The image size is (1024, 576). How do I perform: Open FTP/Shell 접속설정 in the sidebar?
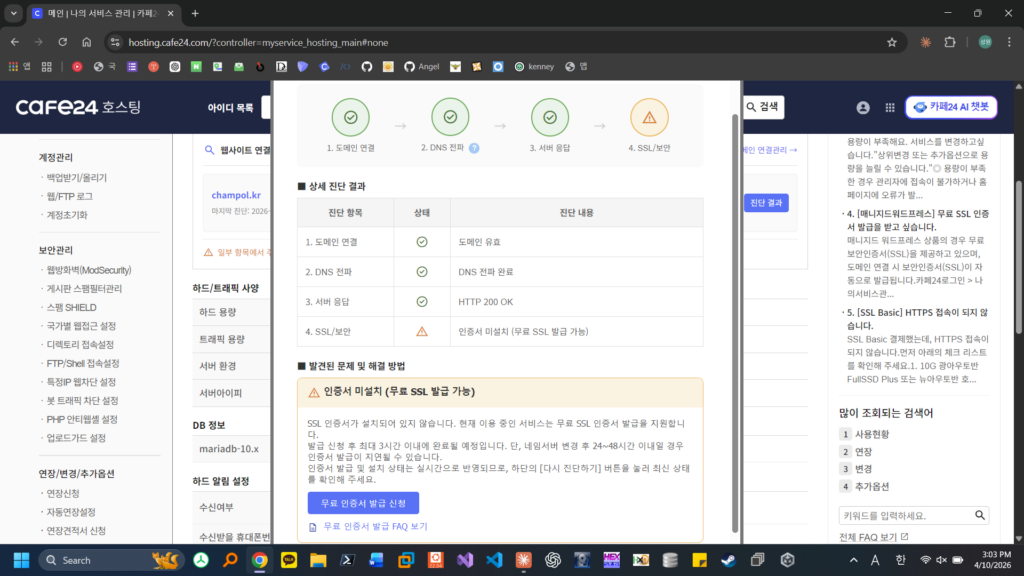[x=83, y=363]
